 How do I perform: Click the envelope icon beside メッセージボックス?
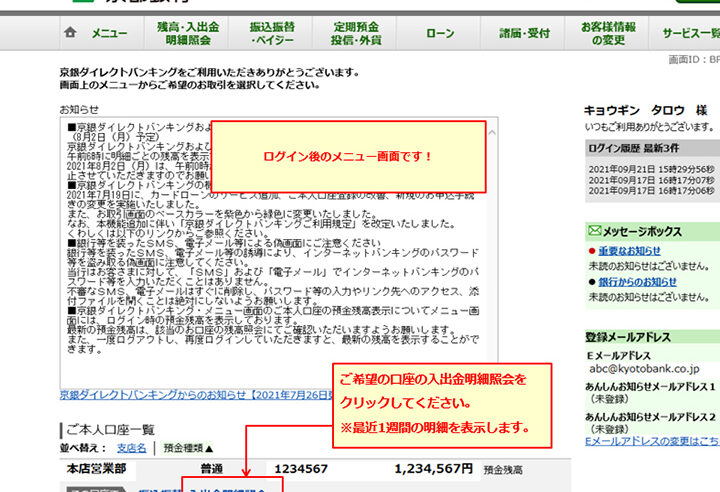click(595, 230)
